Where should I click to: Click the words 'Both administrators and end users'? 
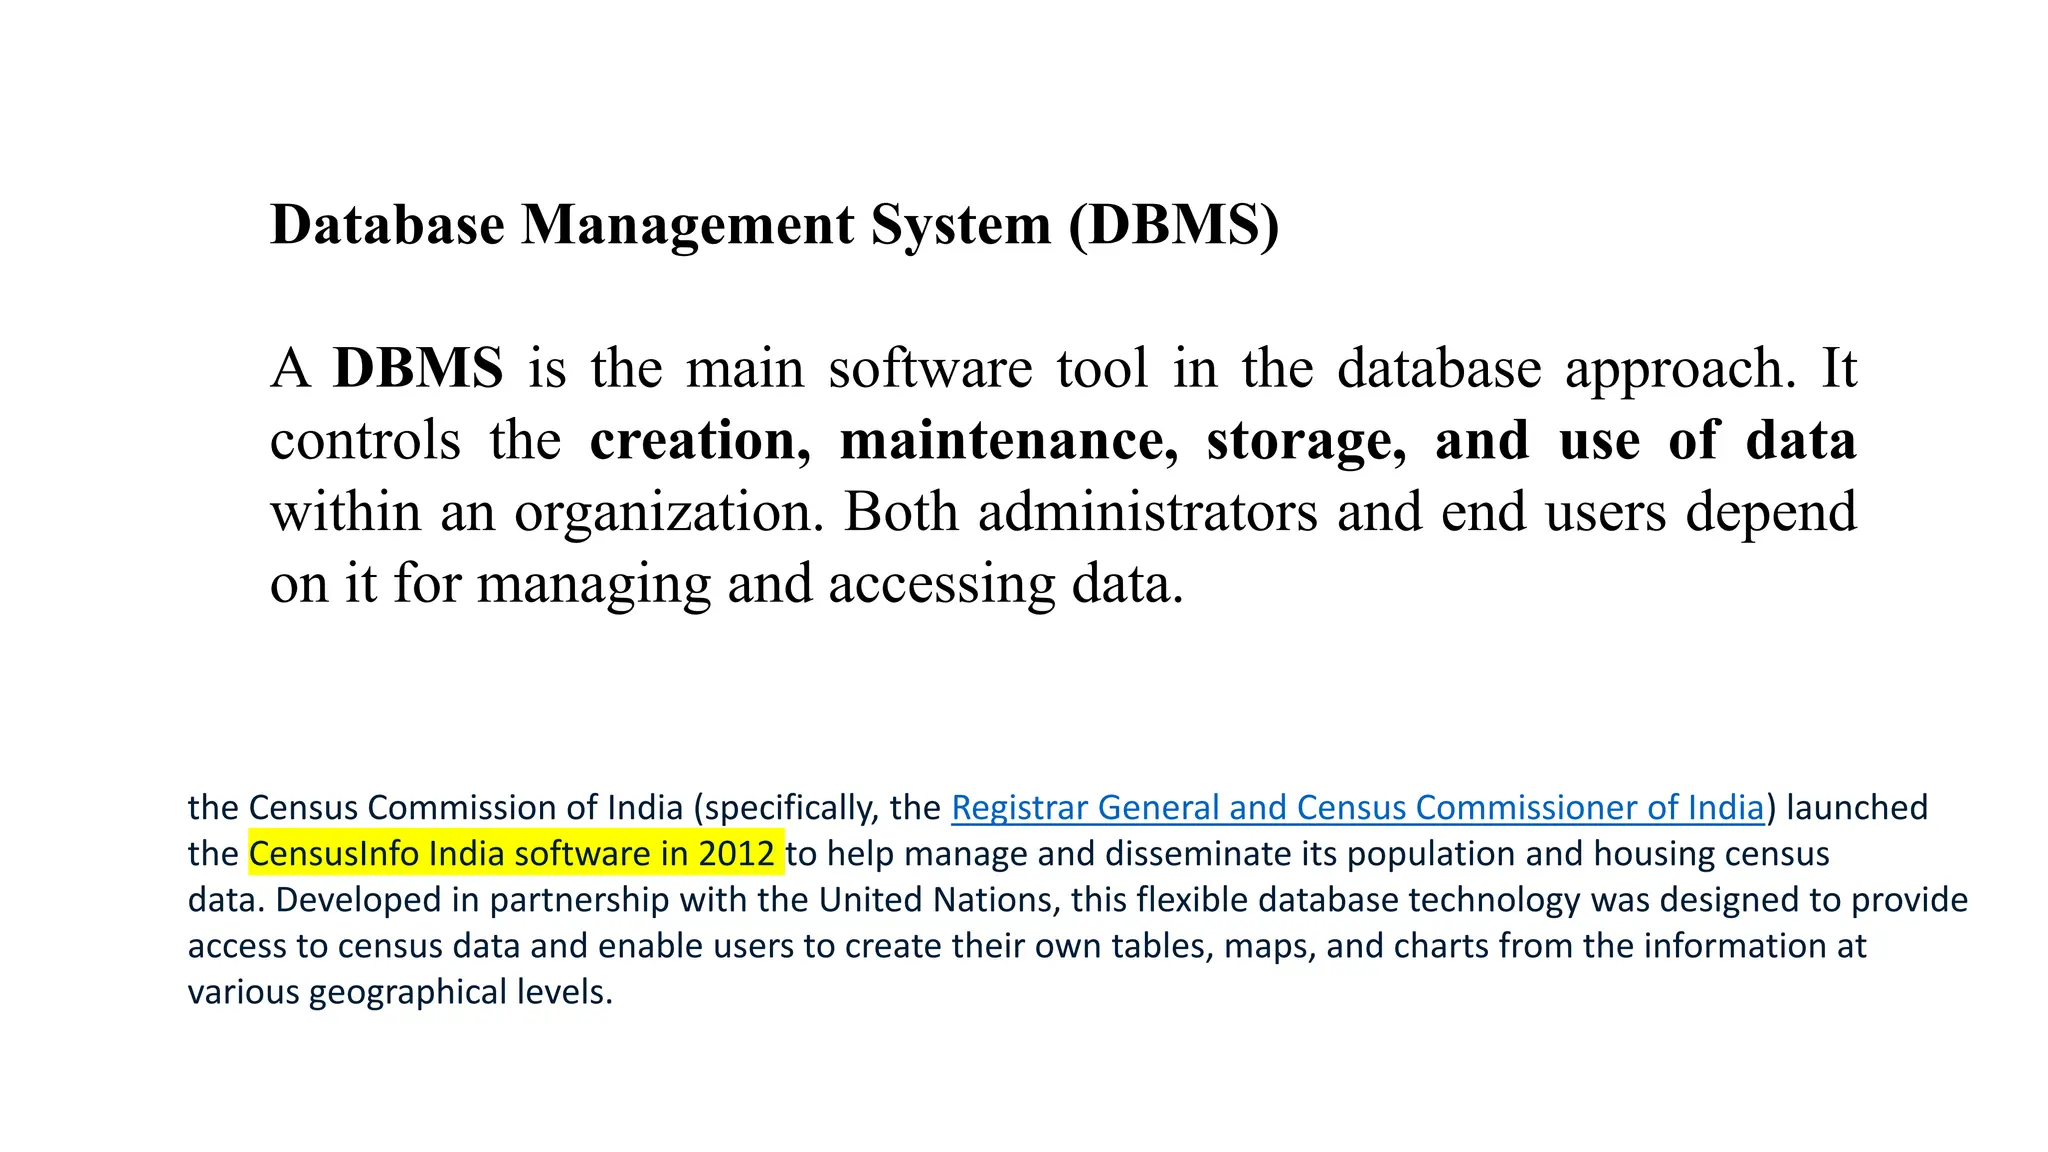[1254, 512]
